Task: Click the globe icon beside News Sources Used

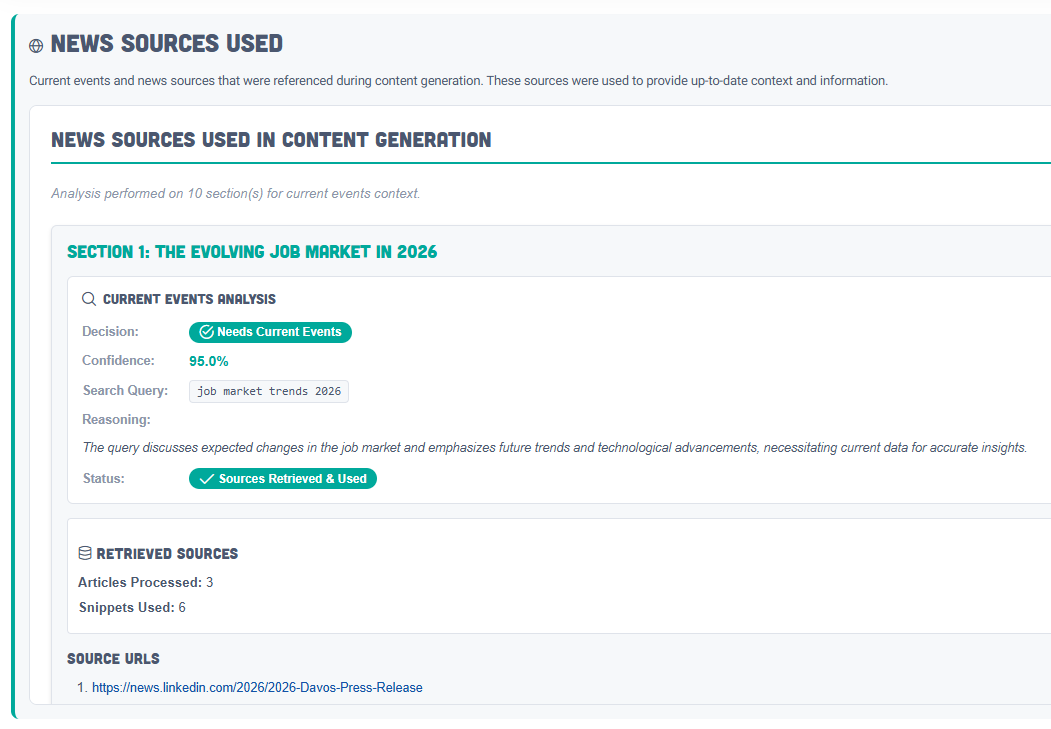Action: click(x=36, y=46)
